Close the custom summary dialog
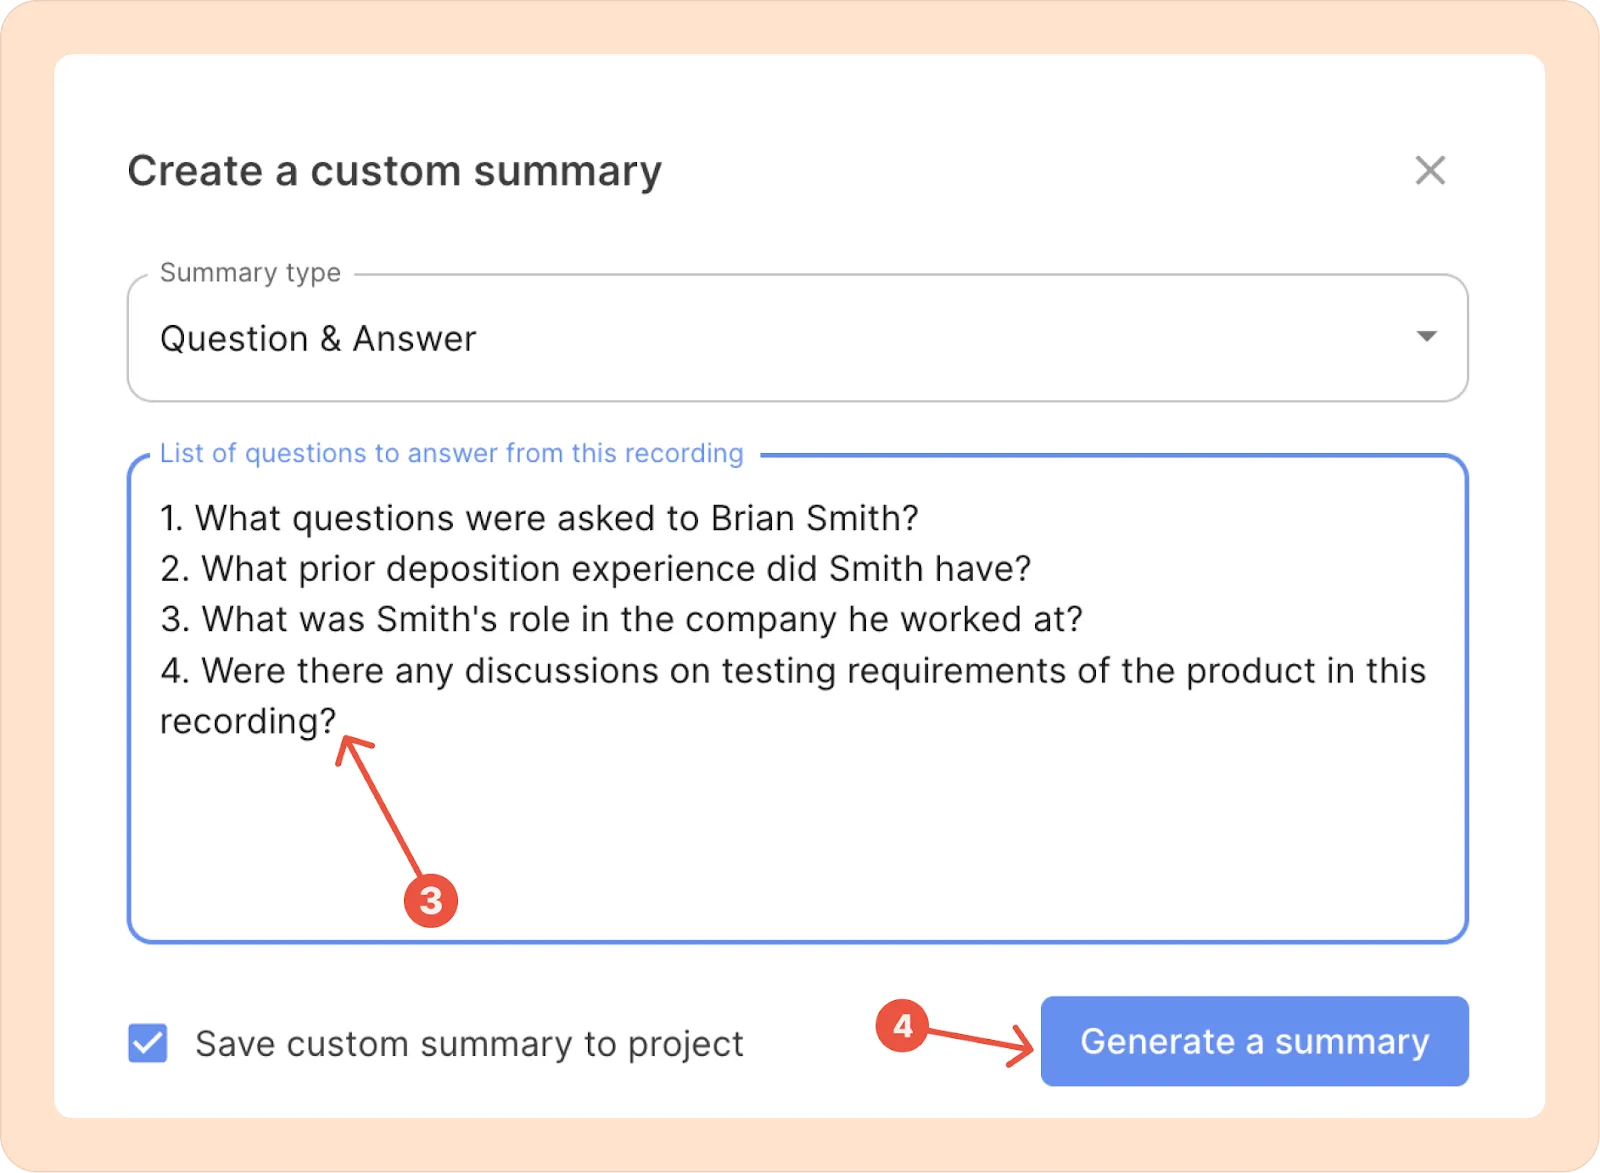The image size is (1600, 1173). (x=1430, y=171)
